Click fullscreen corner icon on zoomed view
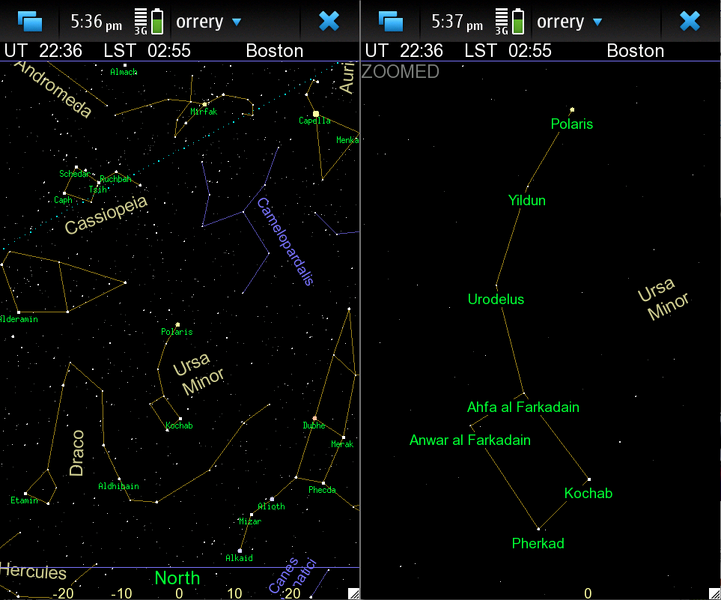 713,593
